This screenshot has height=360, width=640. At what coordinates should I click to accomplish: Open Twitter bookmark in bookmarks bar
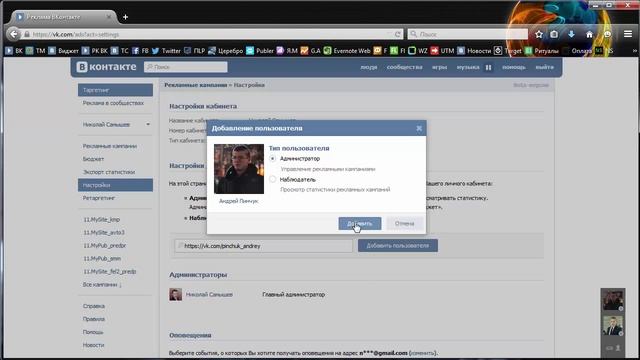166,51
